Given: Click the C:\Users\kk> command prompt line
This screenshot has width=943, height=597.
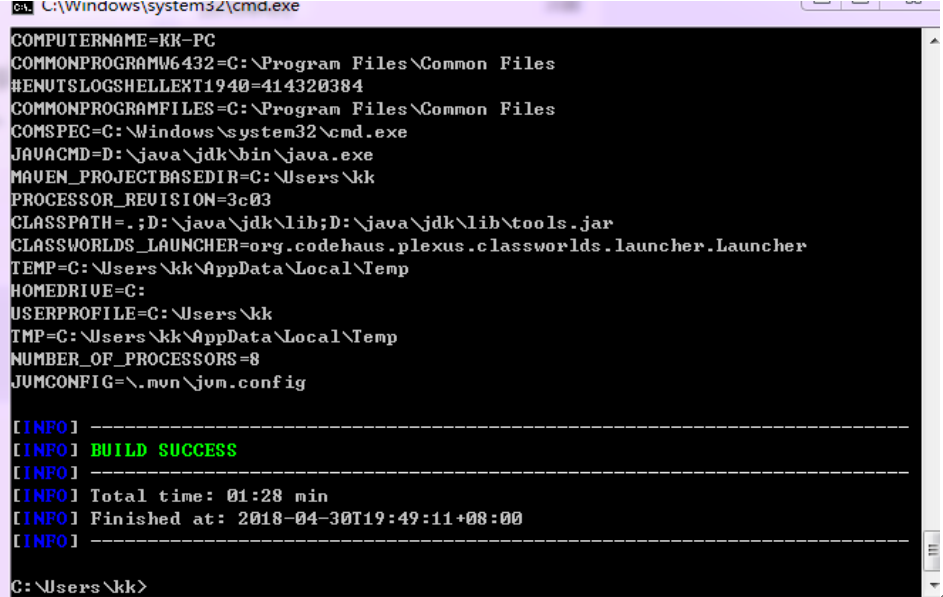Looking at the screenshot, I should pos(79,587).
